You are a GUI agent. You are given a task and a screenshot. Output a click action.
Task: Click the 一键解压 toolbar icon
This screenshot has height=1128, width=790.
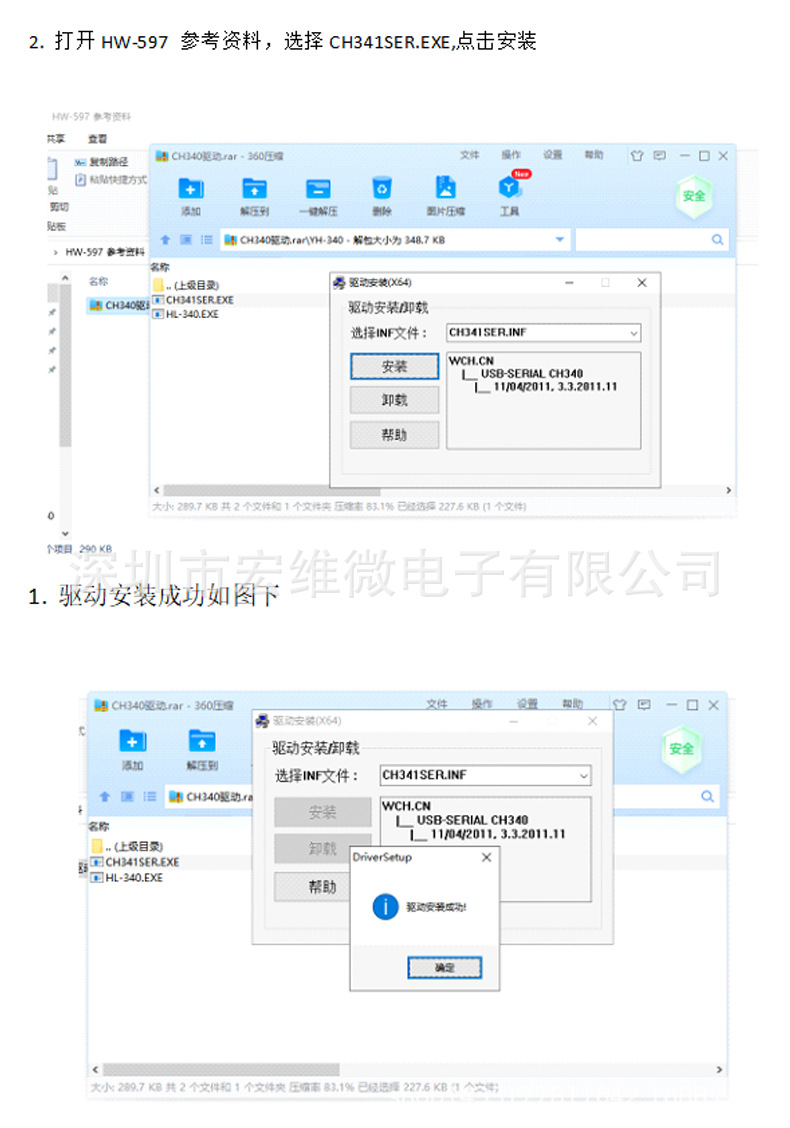318,189
